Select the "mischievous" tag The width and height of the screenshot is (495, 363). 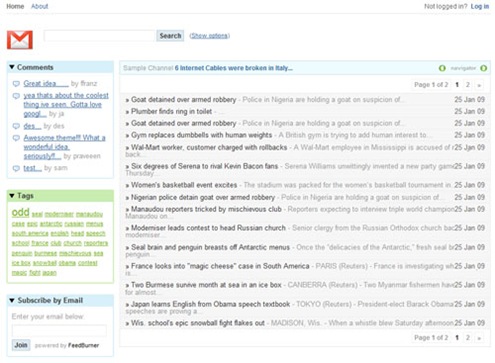75,254
